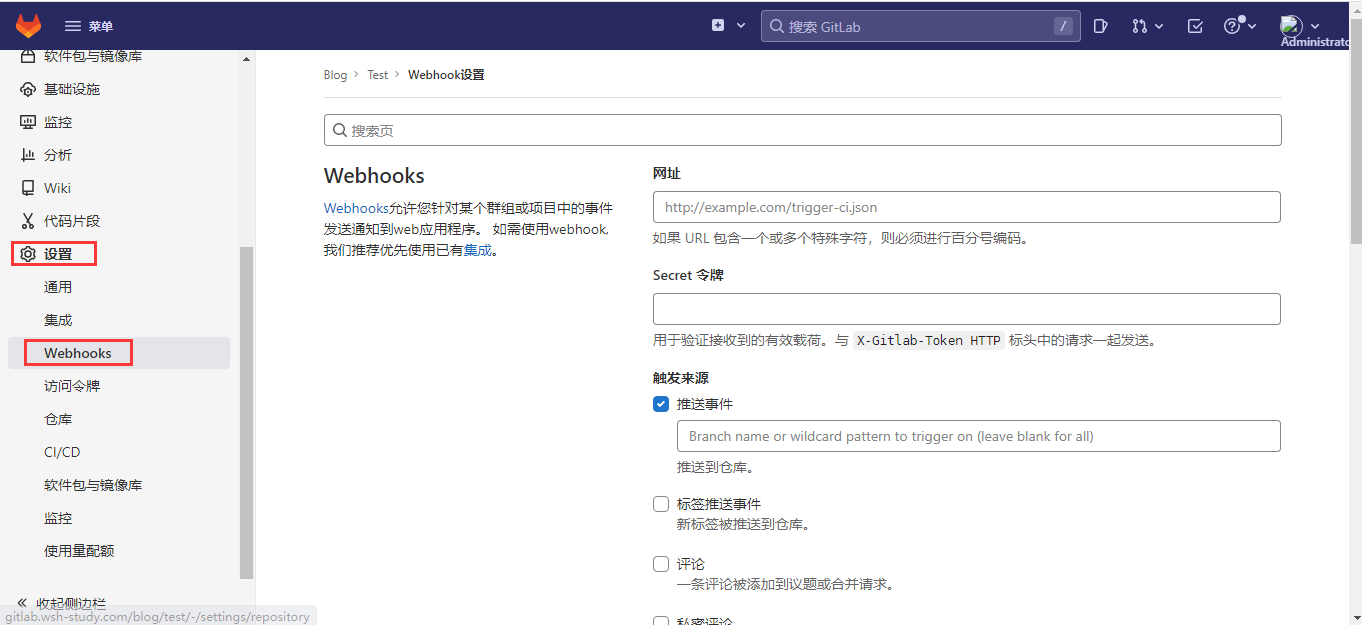
Task: Click the 网址 URL input field
Action: pos(966,207)
